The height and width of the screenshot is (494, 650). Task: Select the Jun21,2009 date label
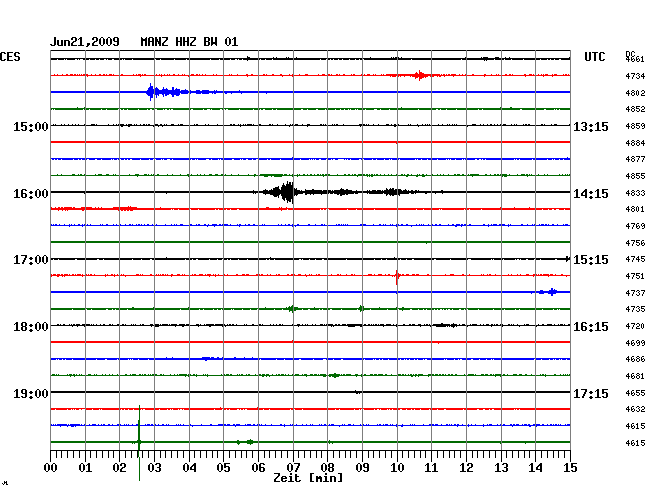pyautogui.click(x=85, y=42)
